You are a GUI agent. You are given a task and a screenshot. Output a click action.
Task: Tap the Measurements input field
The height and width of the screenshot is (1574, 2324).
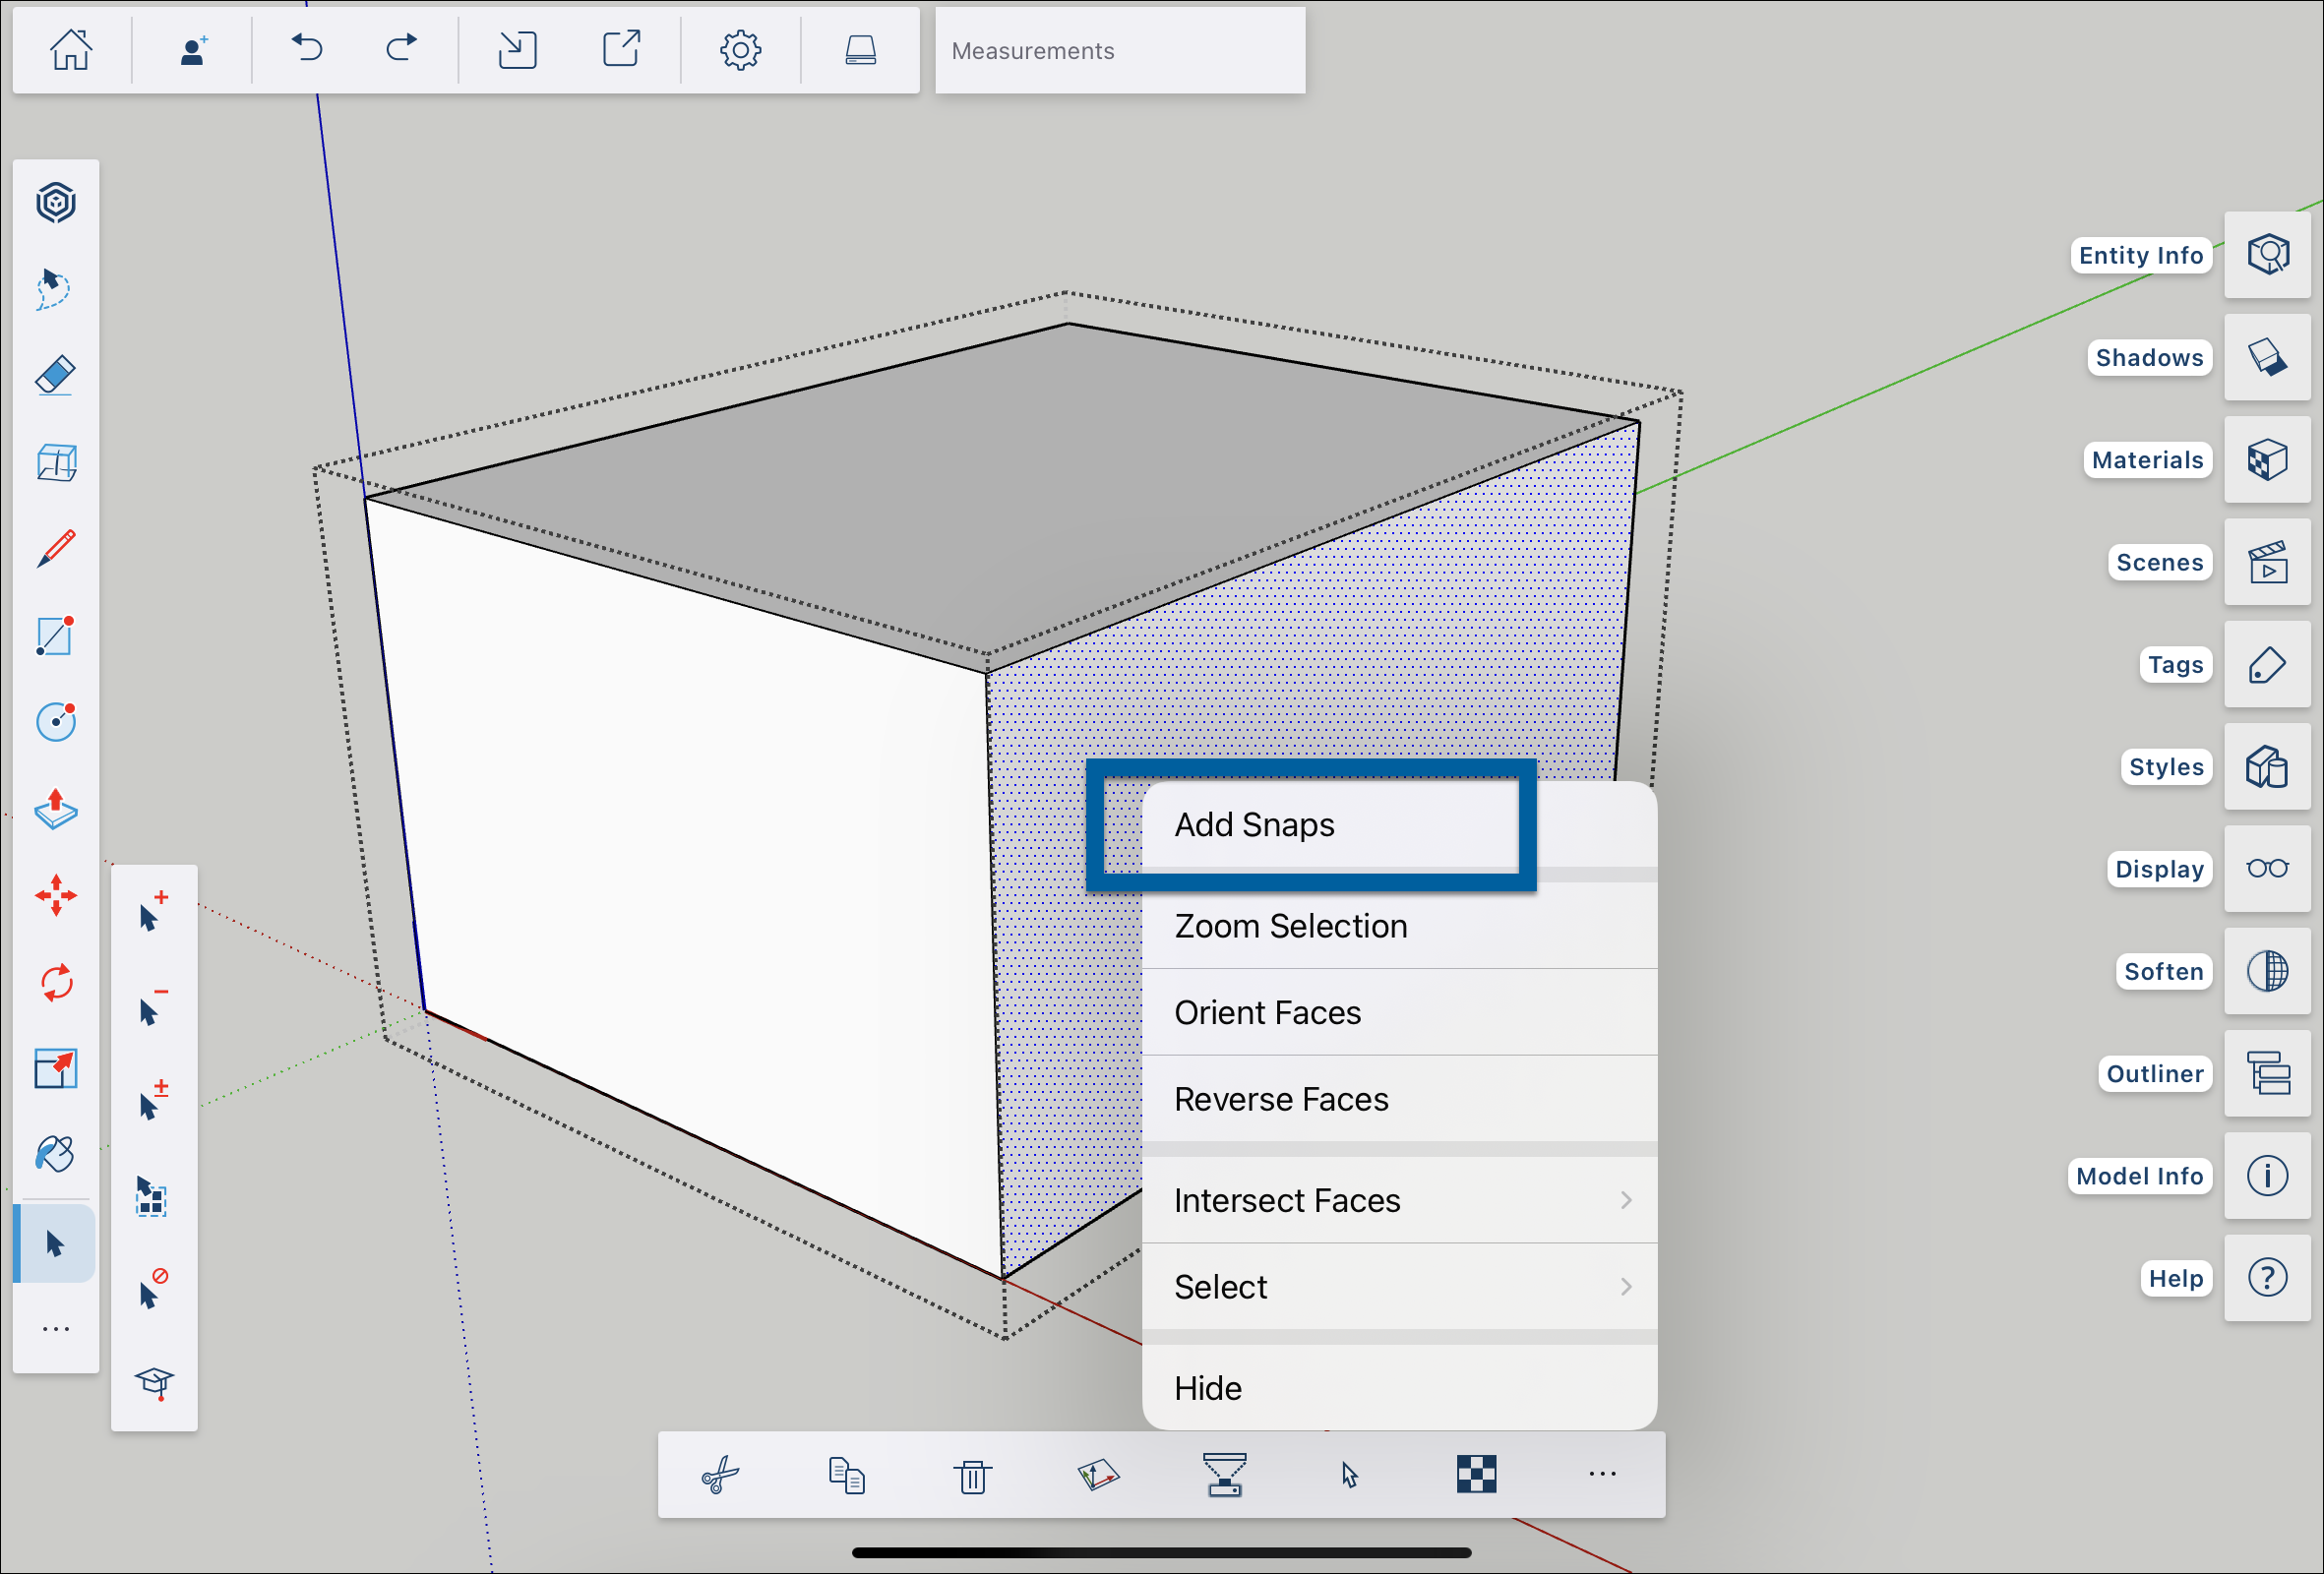tap(1120, 50)
